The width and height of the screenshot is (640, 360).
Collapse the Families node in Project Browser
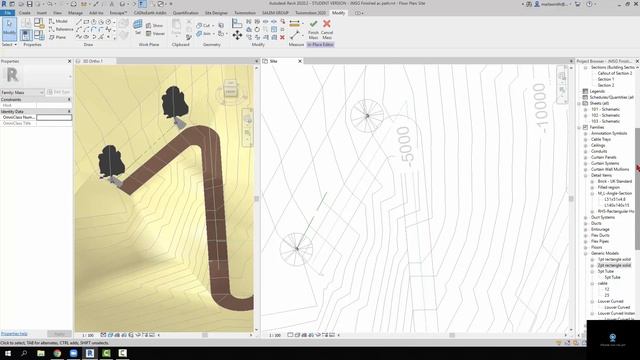click(x=579, y=127)
